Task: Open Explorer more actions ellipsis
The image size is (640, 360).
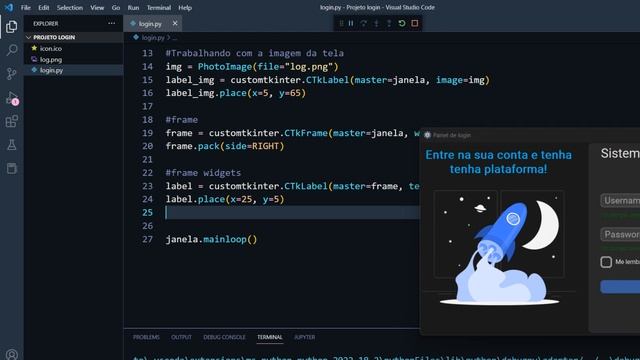Action: coord(111,23)
